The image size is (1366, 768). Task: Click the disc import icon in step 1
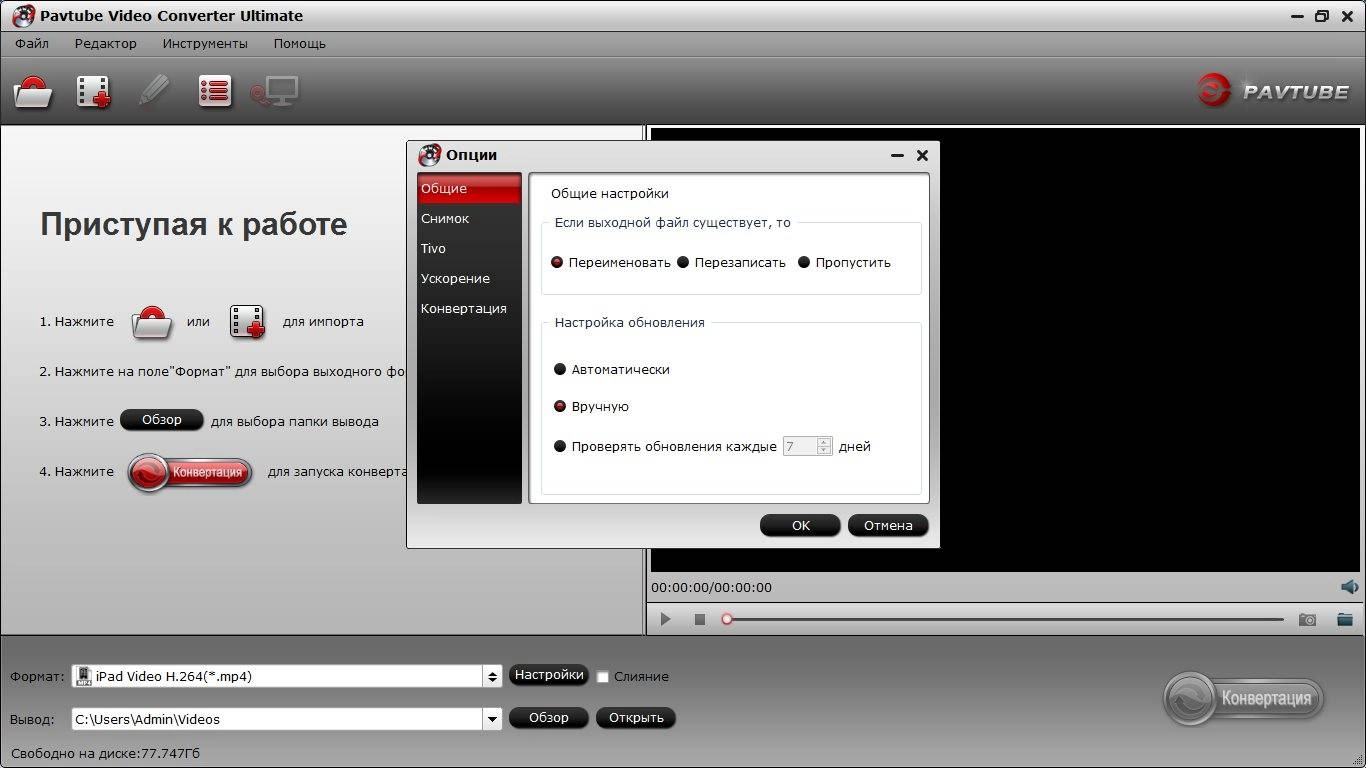point(152,322)
